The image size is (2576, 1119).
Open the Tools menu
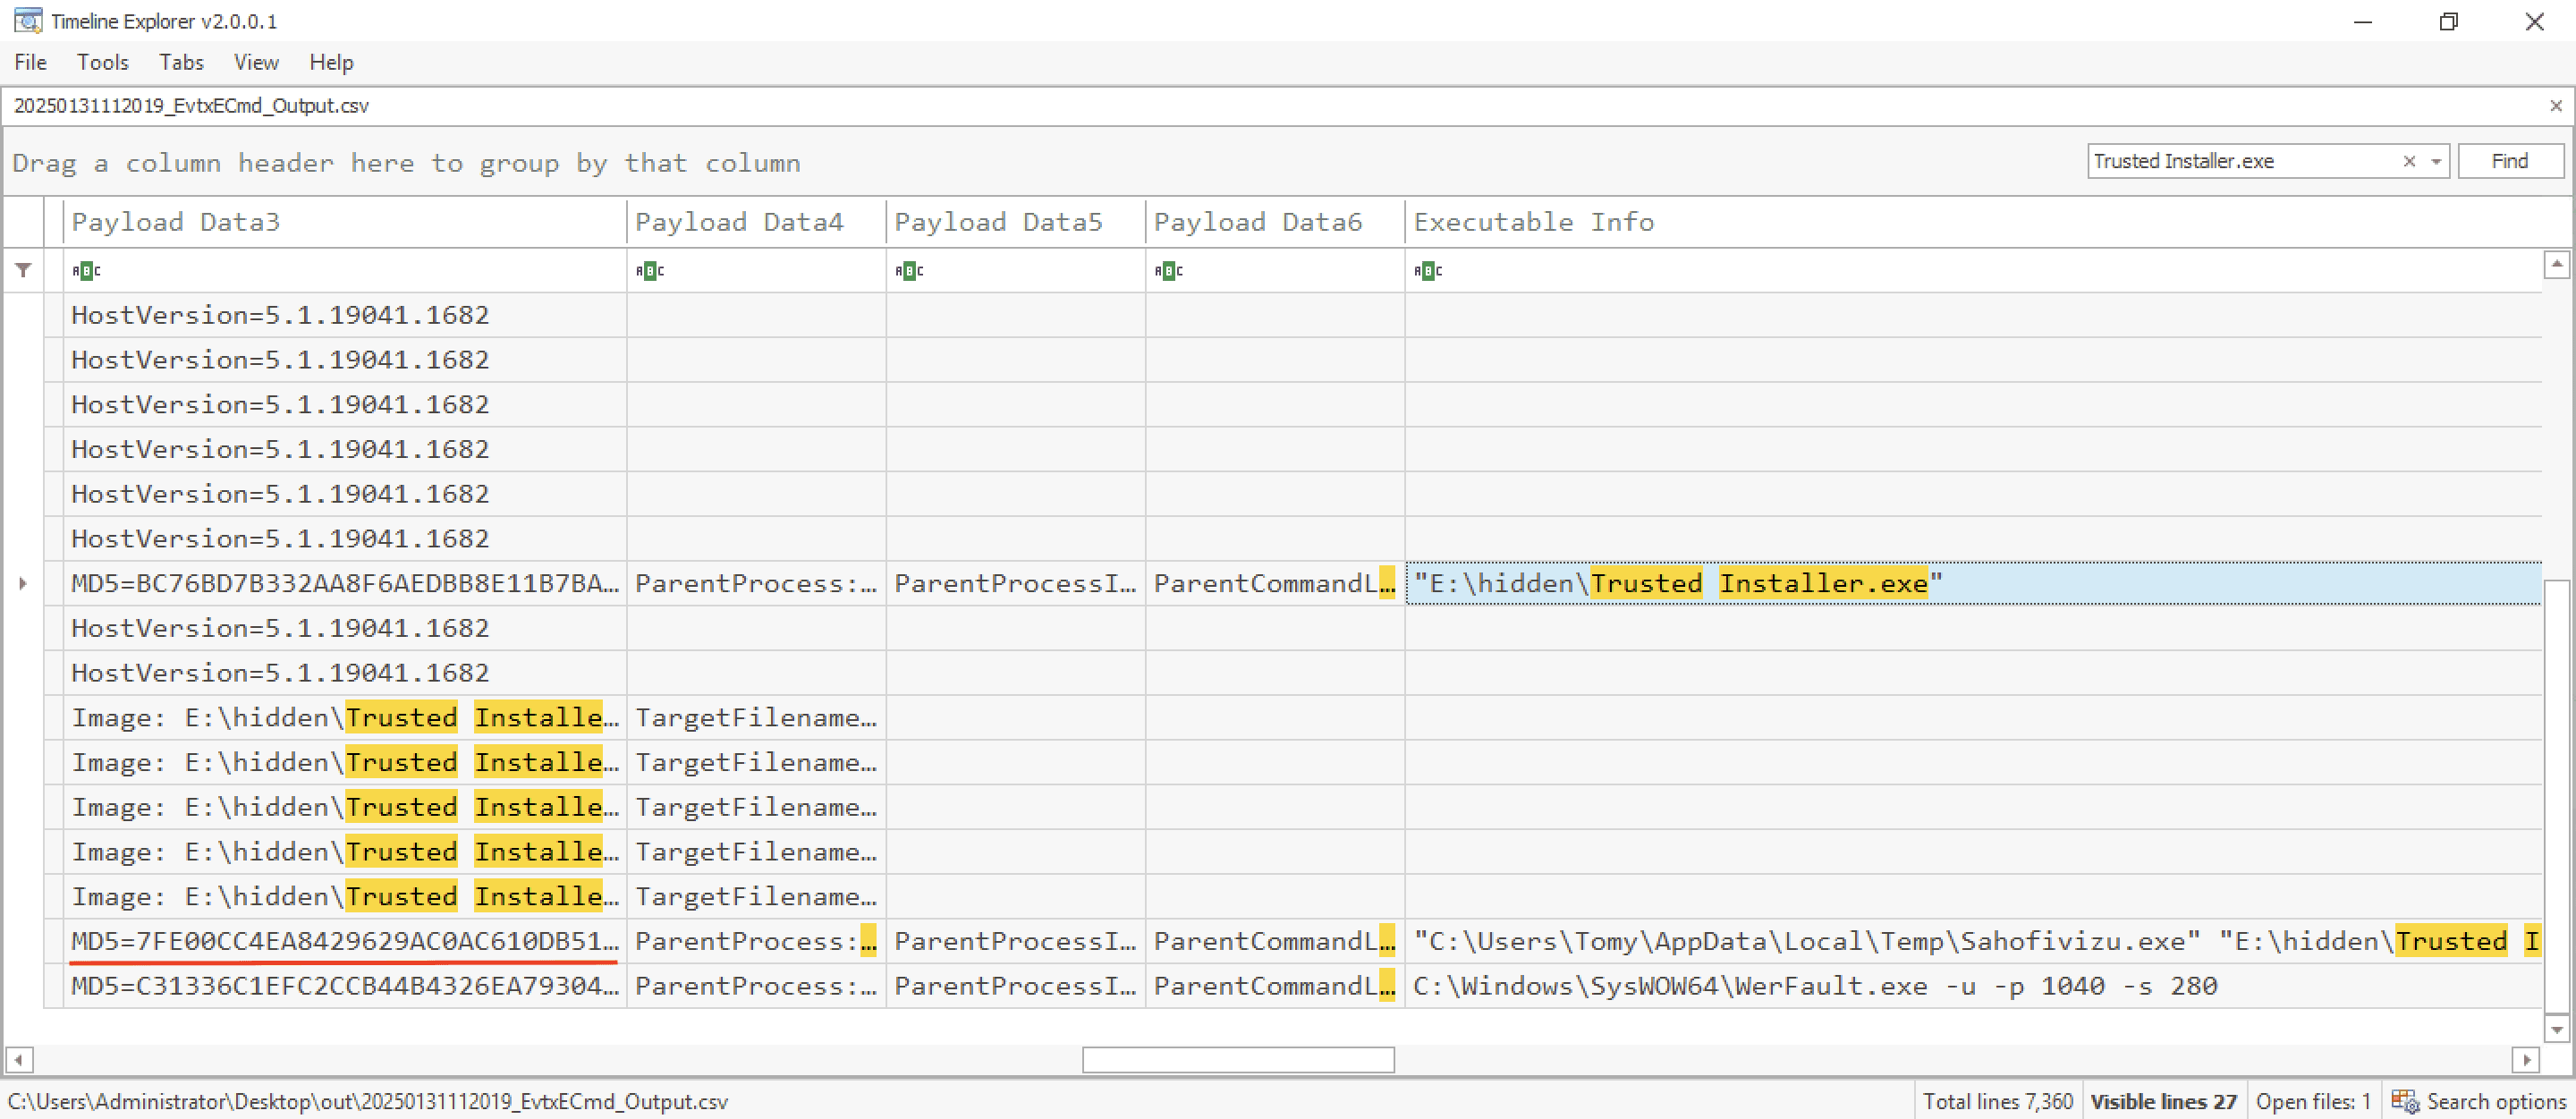103,62
